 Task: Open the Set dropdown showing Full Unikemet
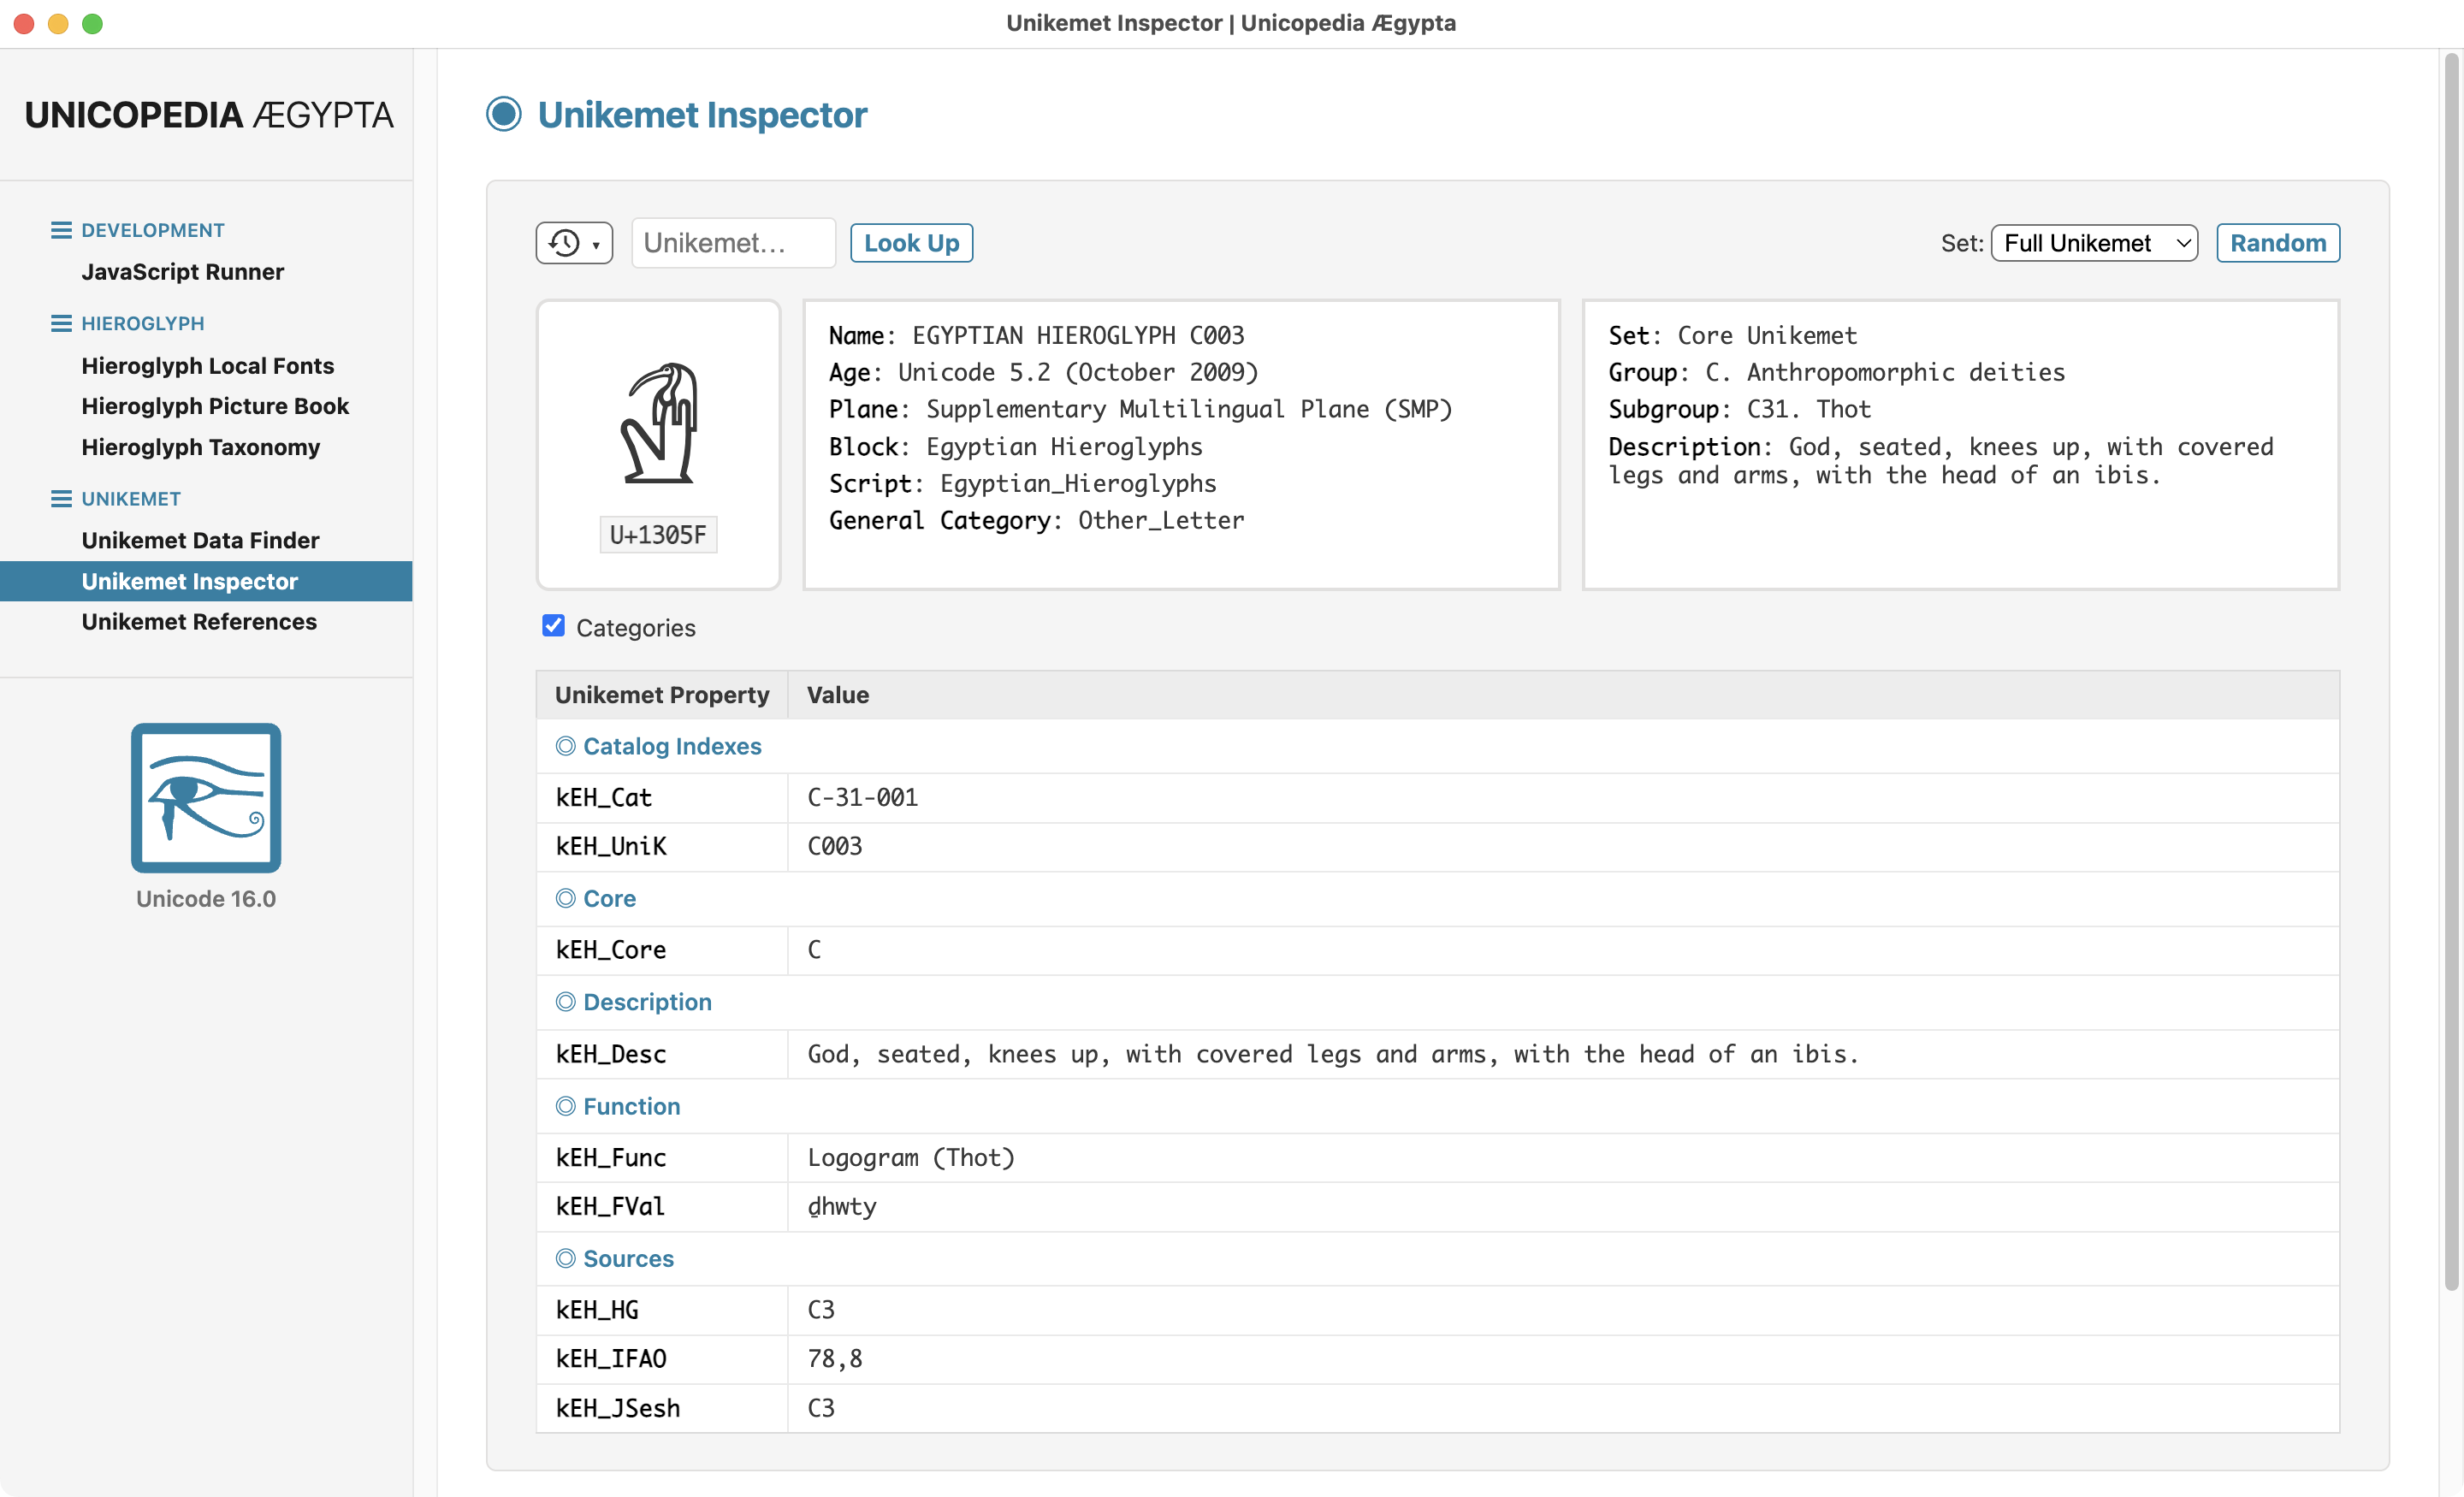coord(2094,243)
